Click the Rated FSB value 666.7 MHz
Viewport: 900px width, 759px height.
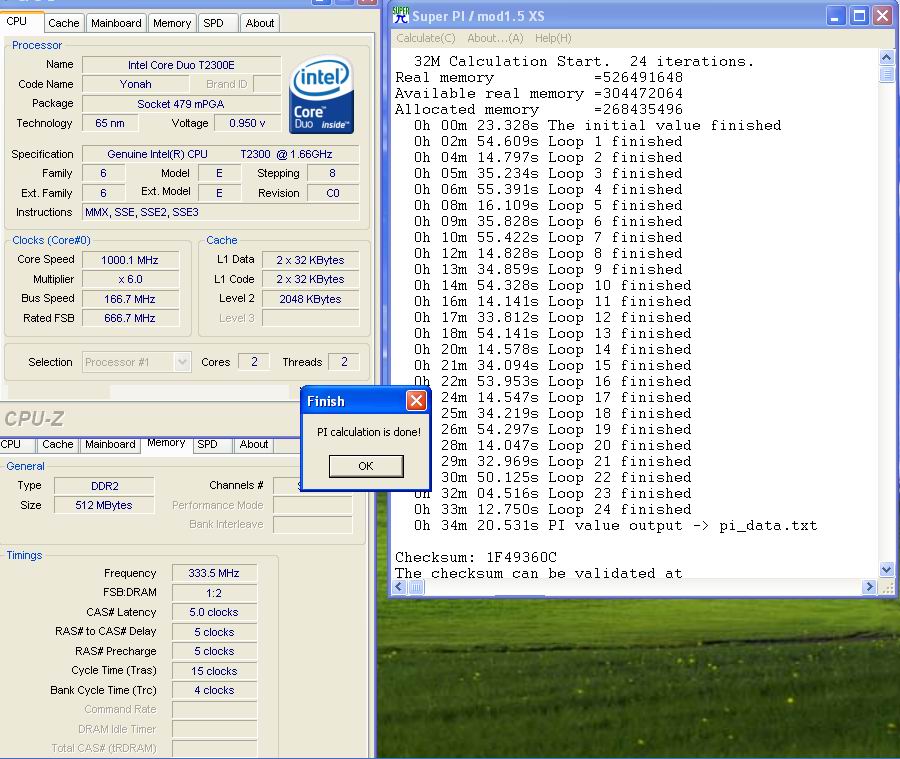tap(130, 317)
